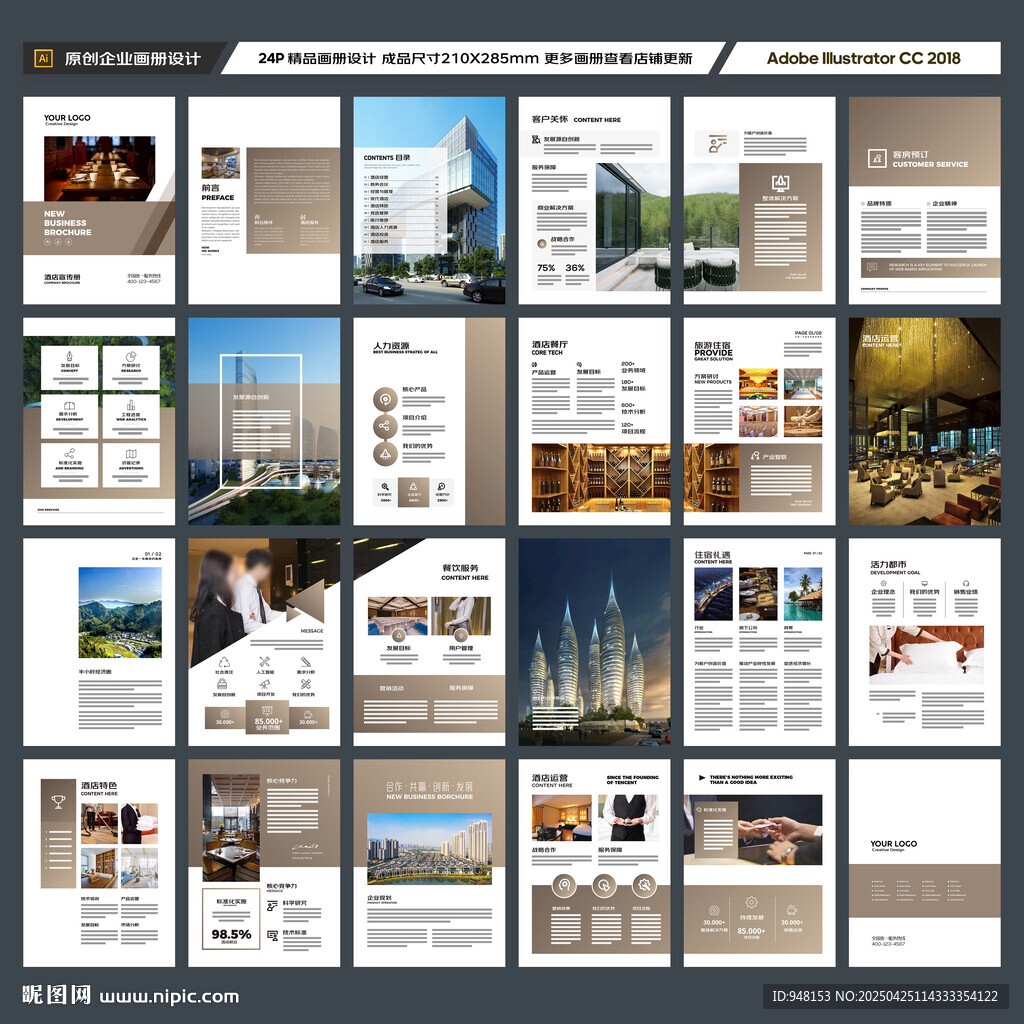Screen dimensions: 1024x1024
Task: Open the night skyscraper towers page thumbnail
Action: [594, 642]
